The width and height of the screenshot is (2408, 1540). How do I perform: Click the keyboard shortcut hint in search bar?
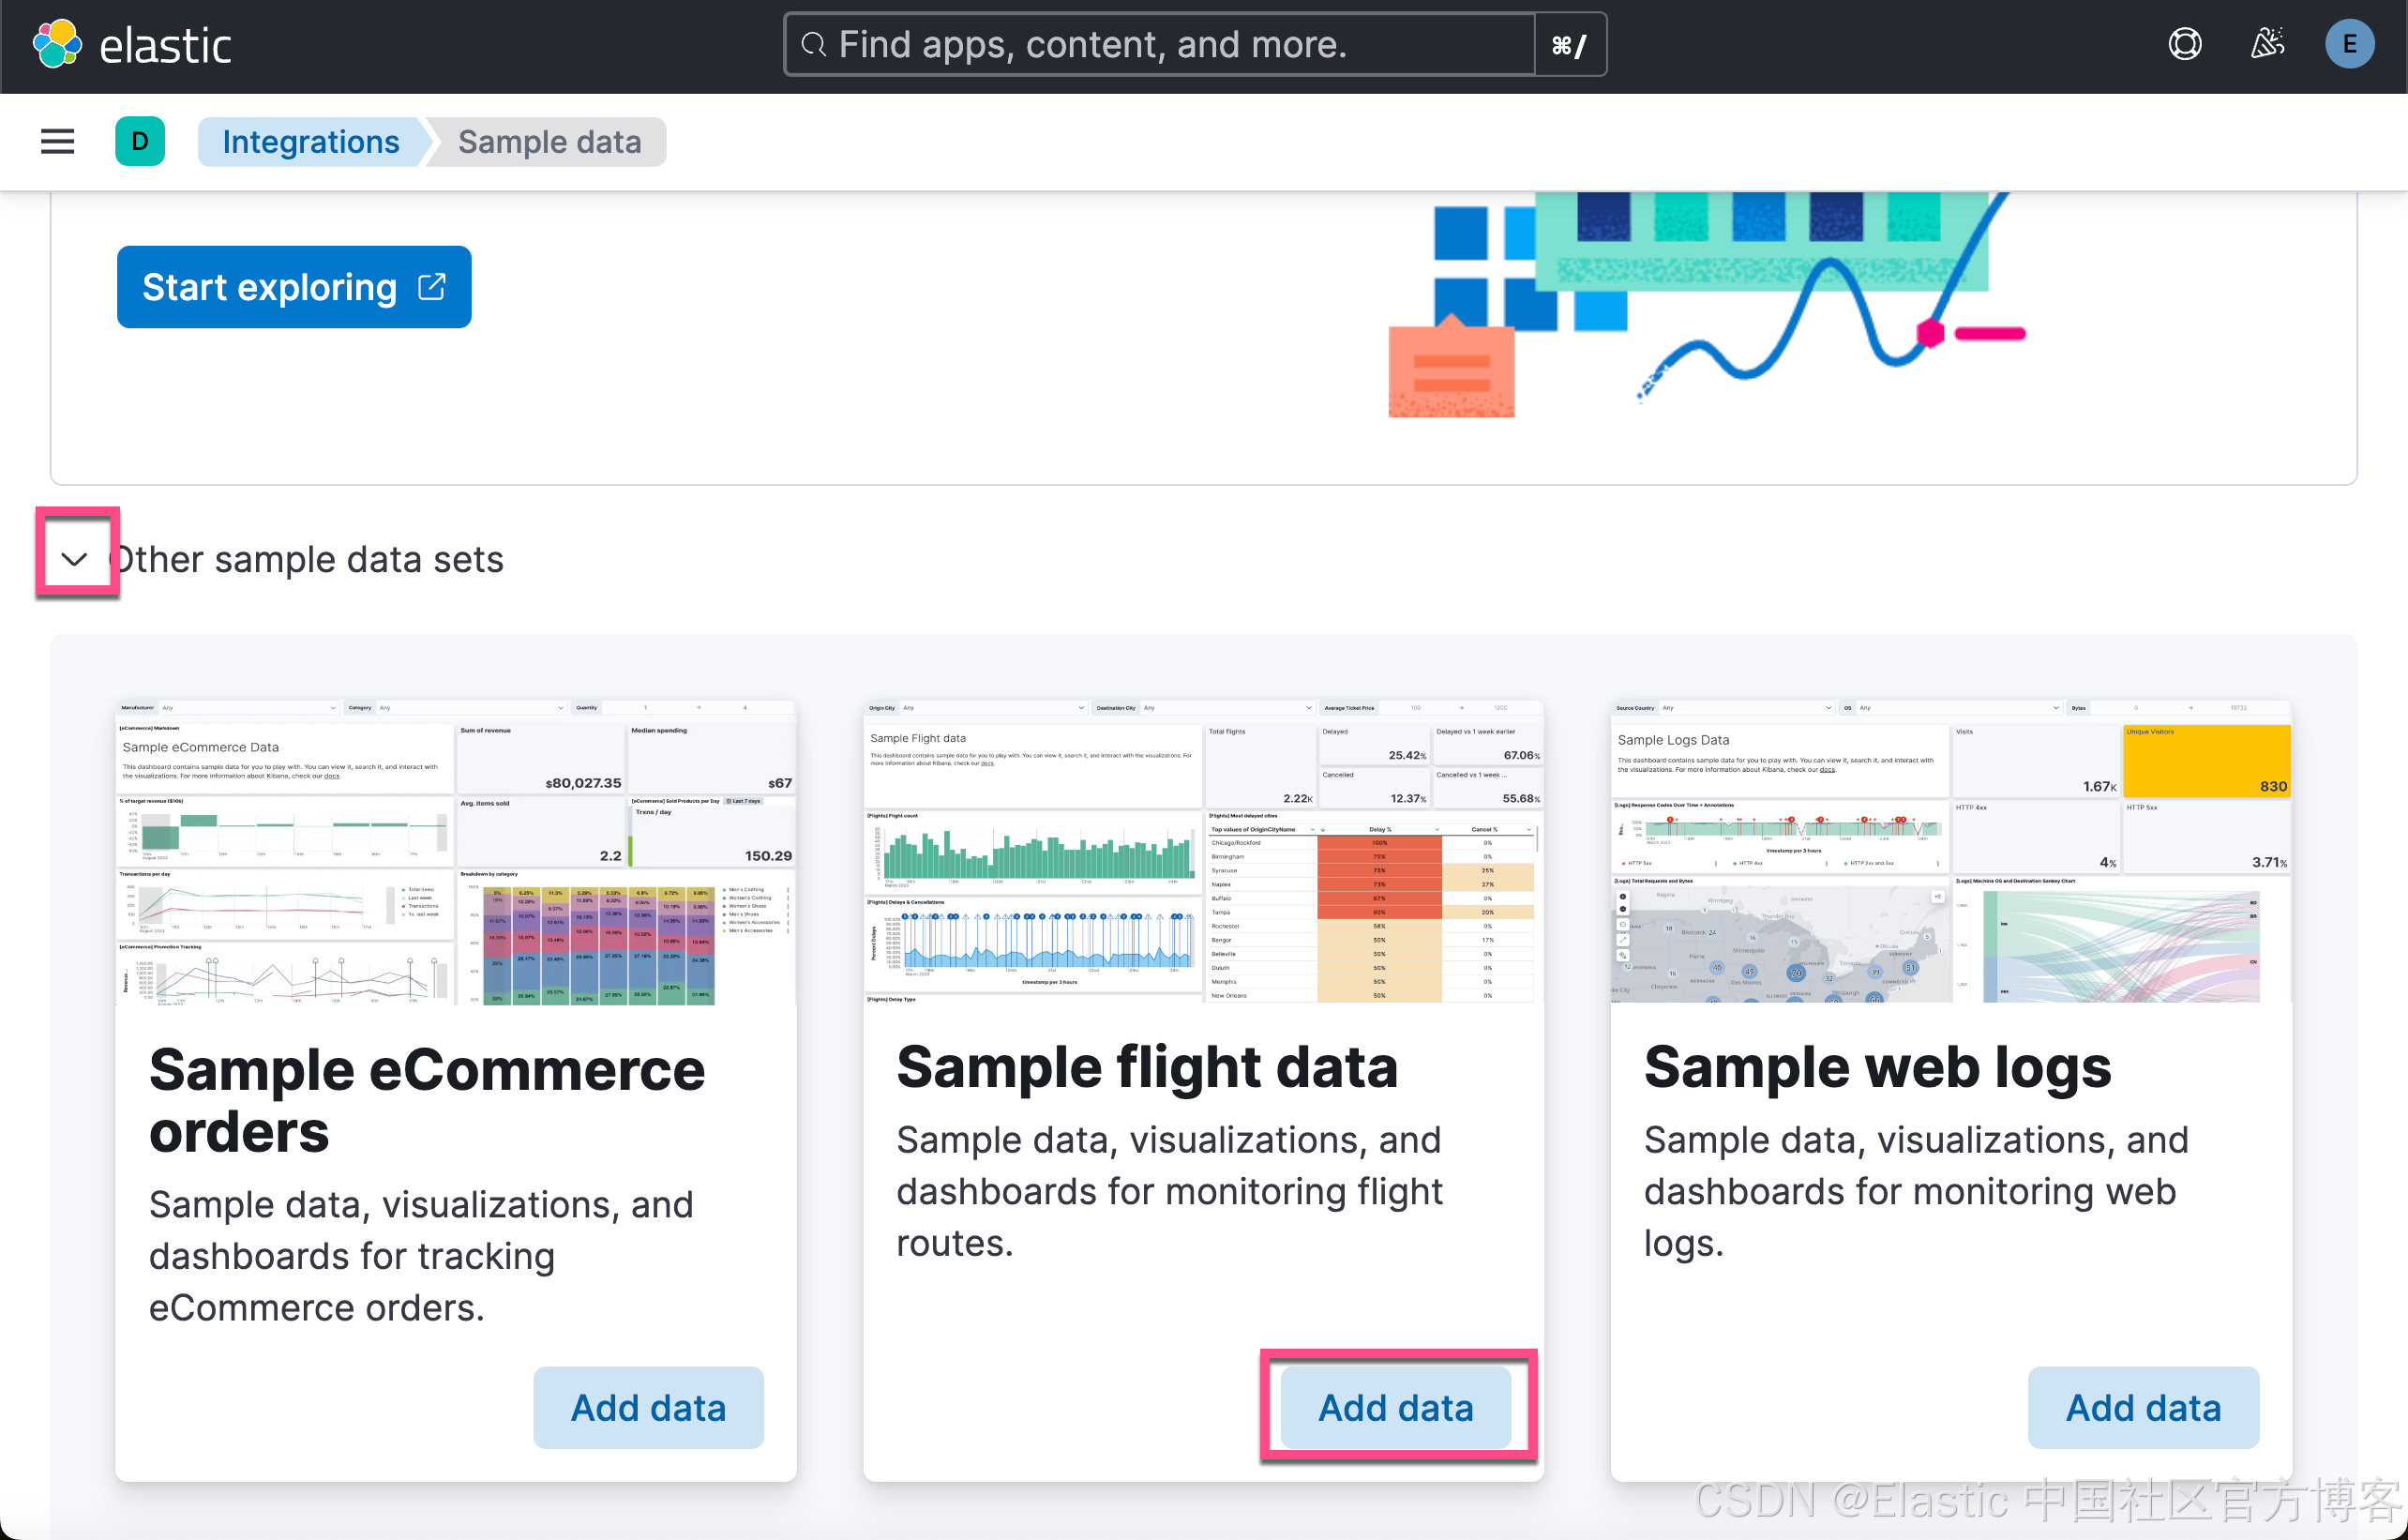click(x=1568, y=45)
